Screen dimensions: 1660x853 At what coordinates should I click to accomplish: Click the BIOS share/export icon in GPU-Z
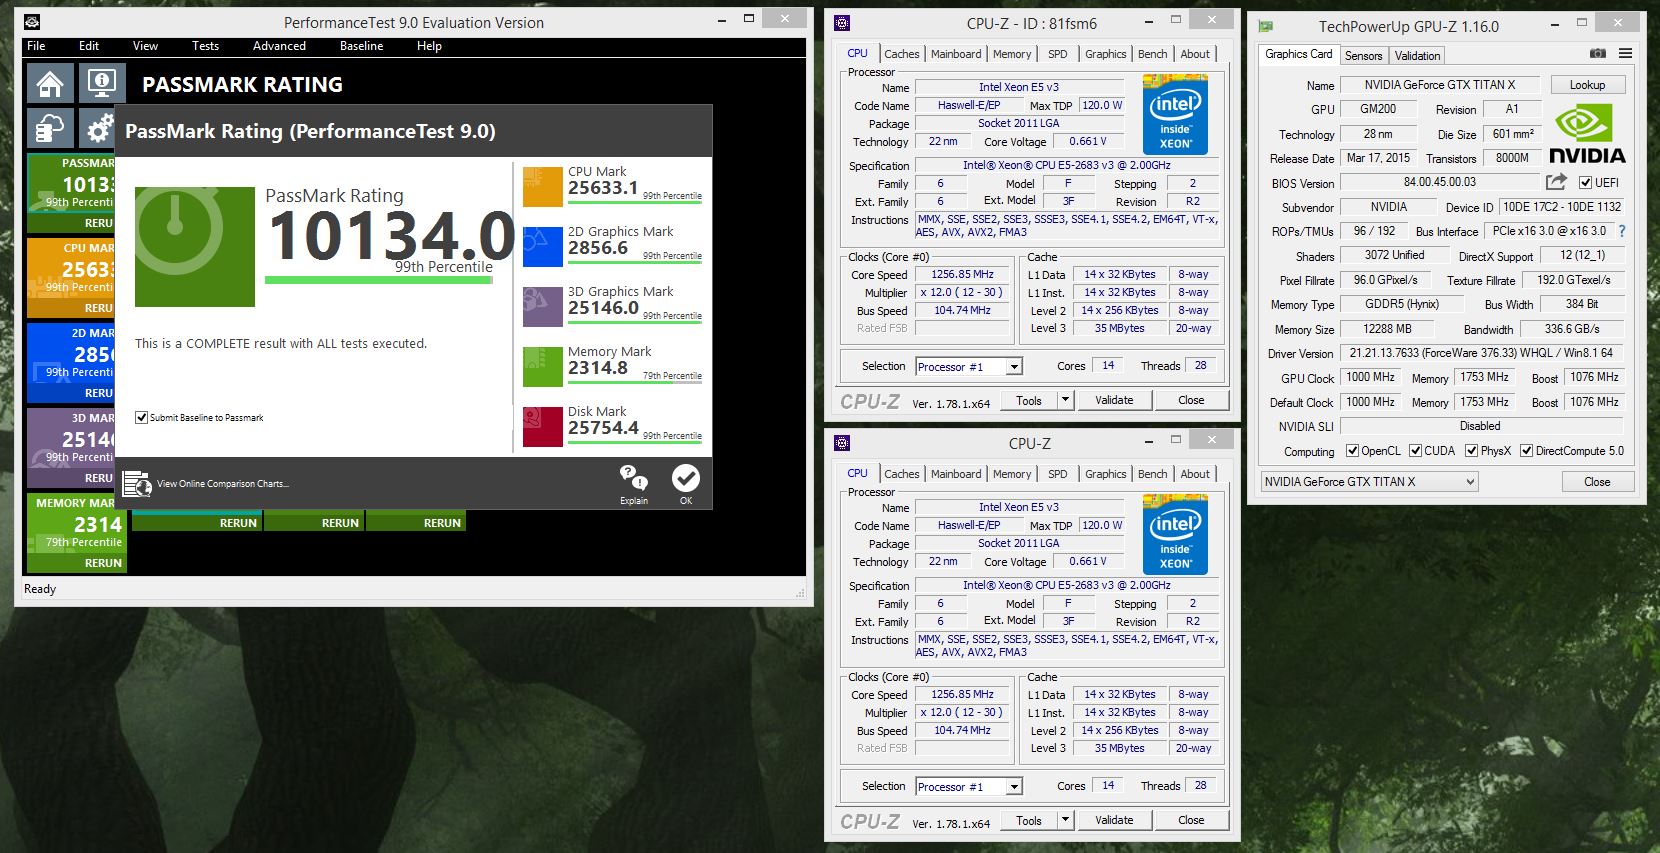1556,182
